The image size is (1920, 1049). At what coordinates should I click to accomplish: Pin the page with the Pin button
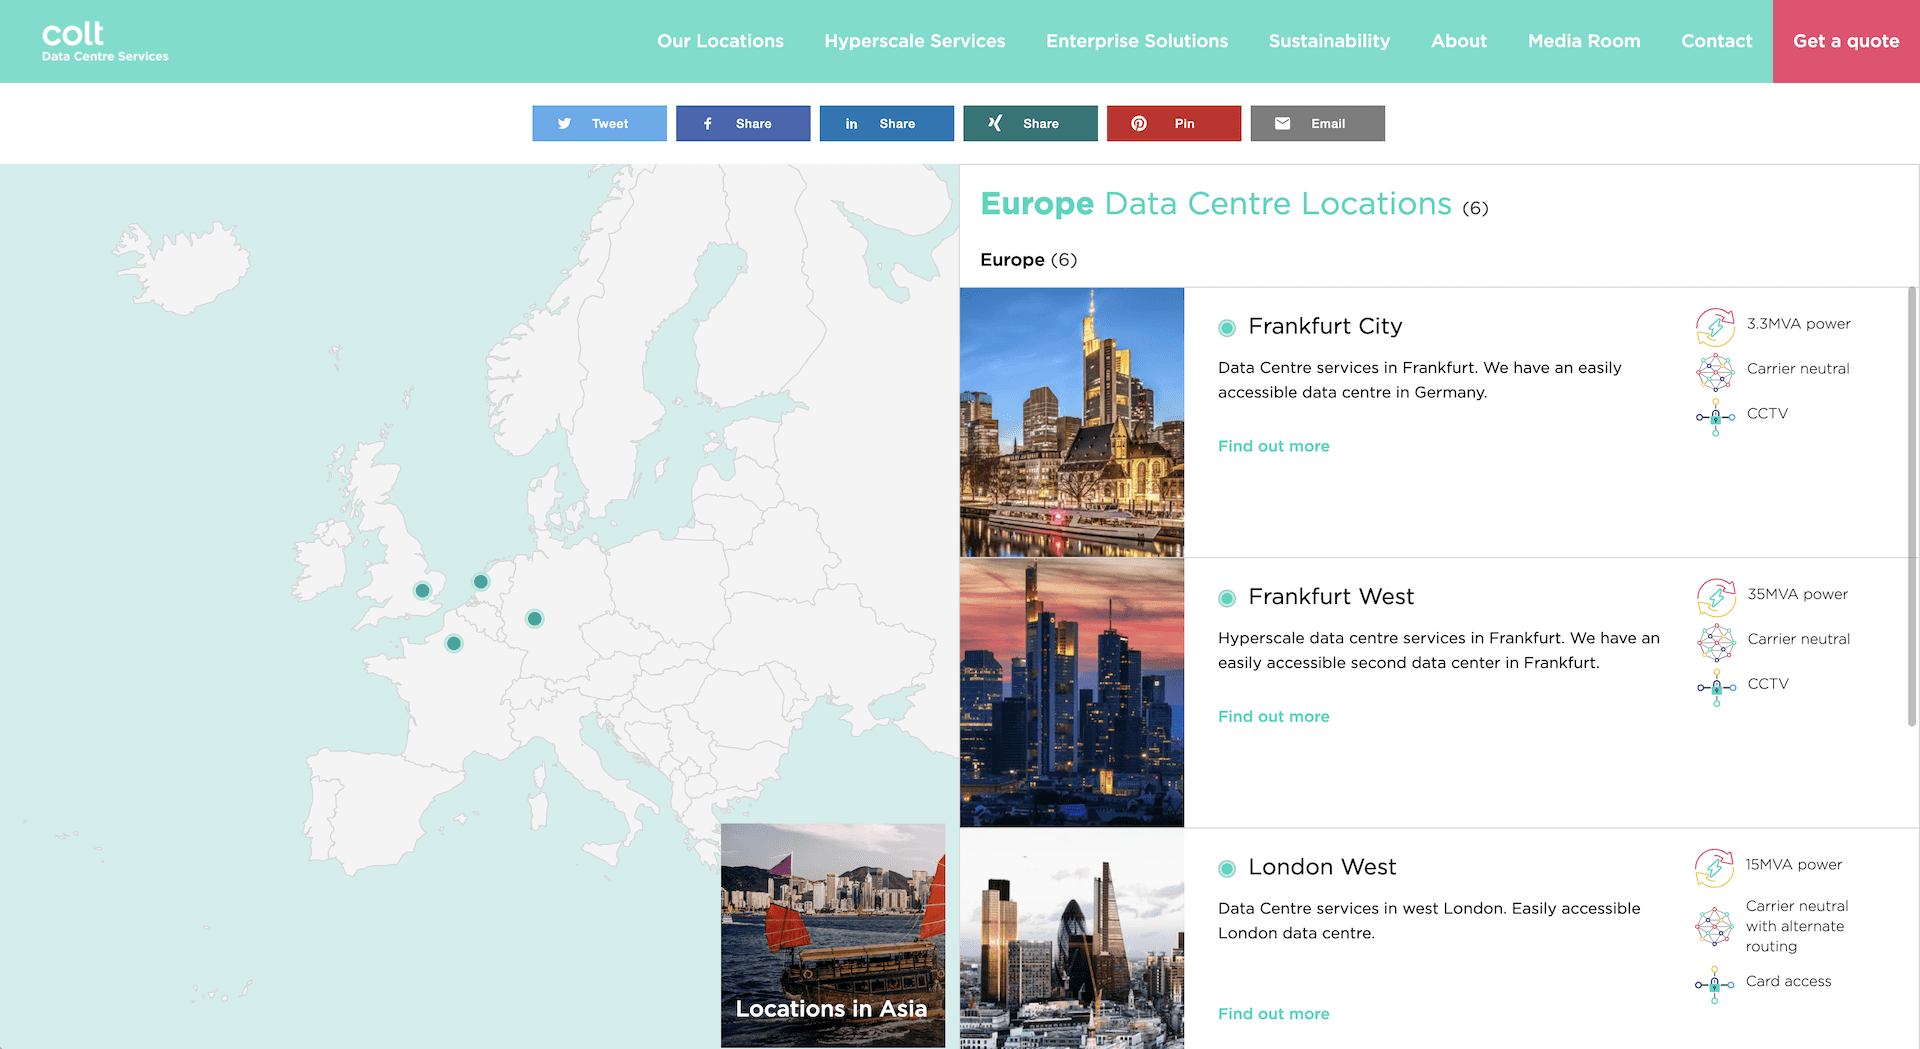[x=1174, y=123]
